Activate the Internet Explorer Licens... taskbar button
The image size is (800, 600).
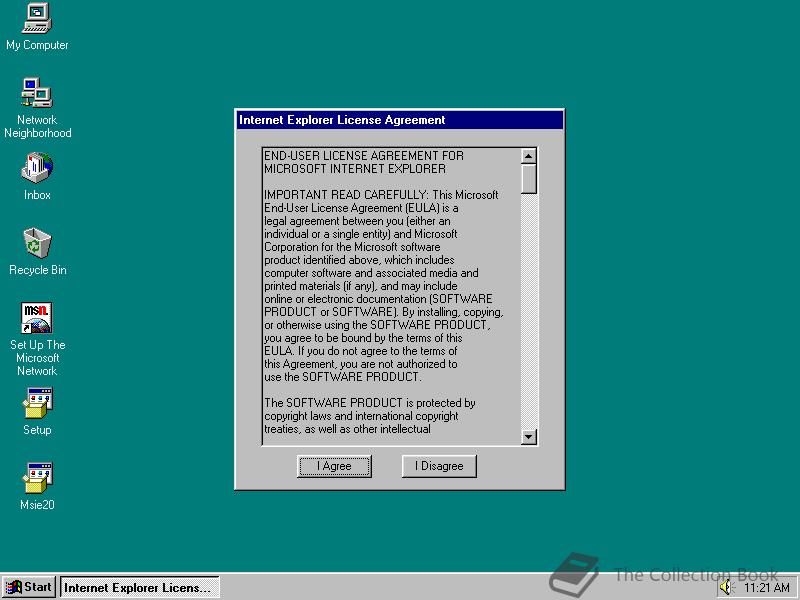pos(140,587)
